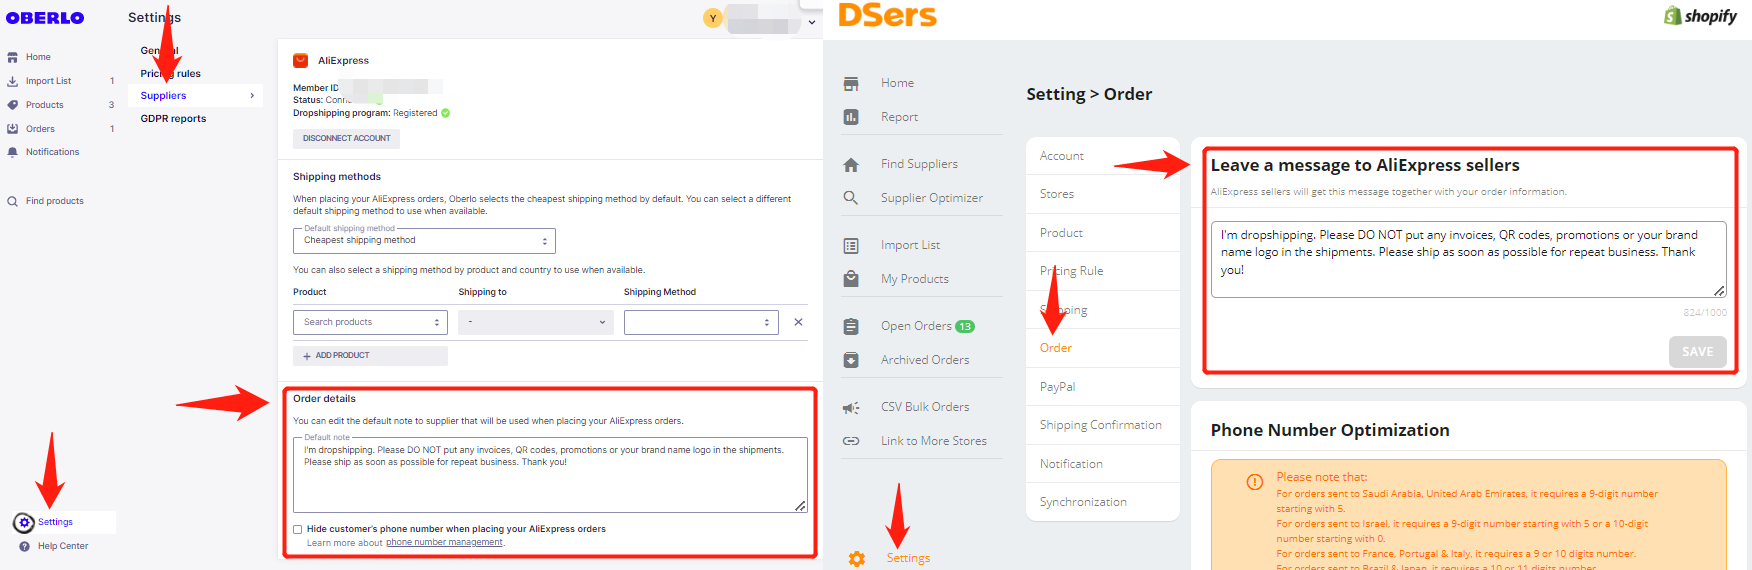Click Open Orders menu item in DSers
Viewport: 1752px width, 570px height.
916,326
